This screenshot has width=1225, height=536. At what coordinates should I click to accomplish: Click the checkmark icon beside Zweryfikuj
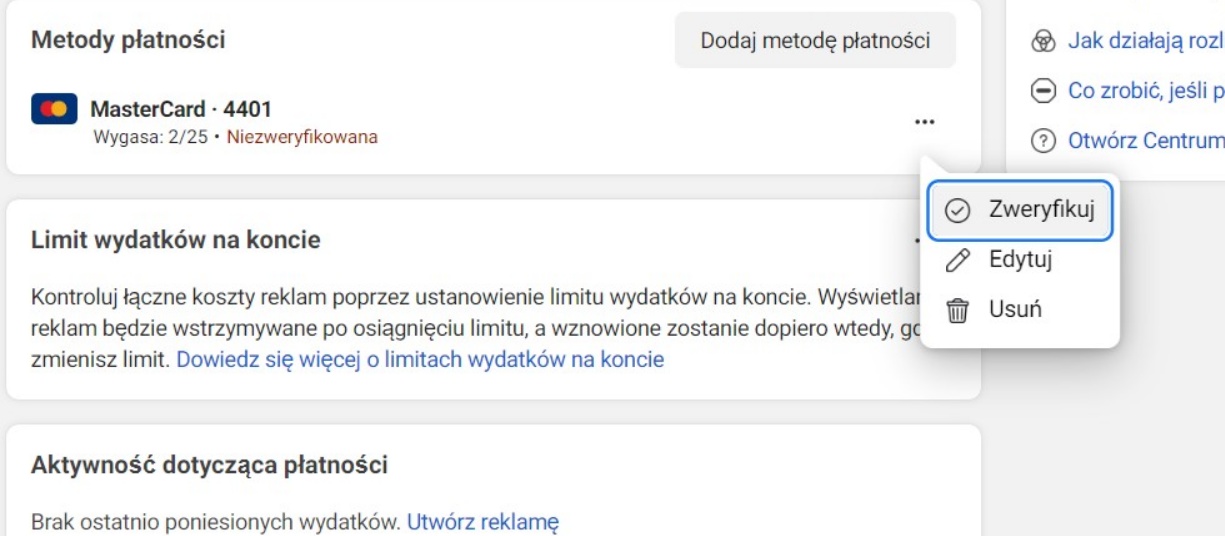pyautogui.click(x=957, y=210)
